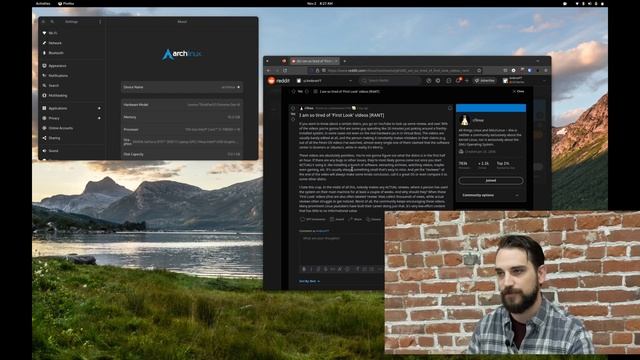
Task: Toggle bold in the comment editor toolbar
Action: tap(304, 269)
